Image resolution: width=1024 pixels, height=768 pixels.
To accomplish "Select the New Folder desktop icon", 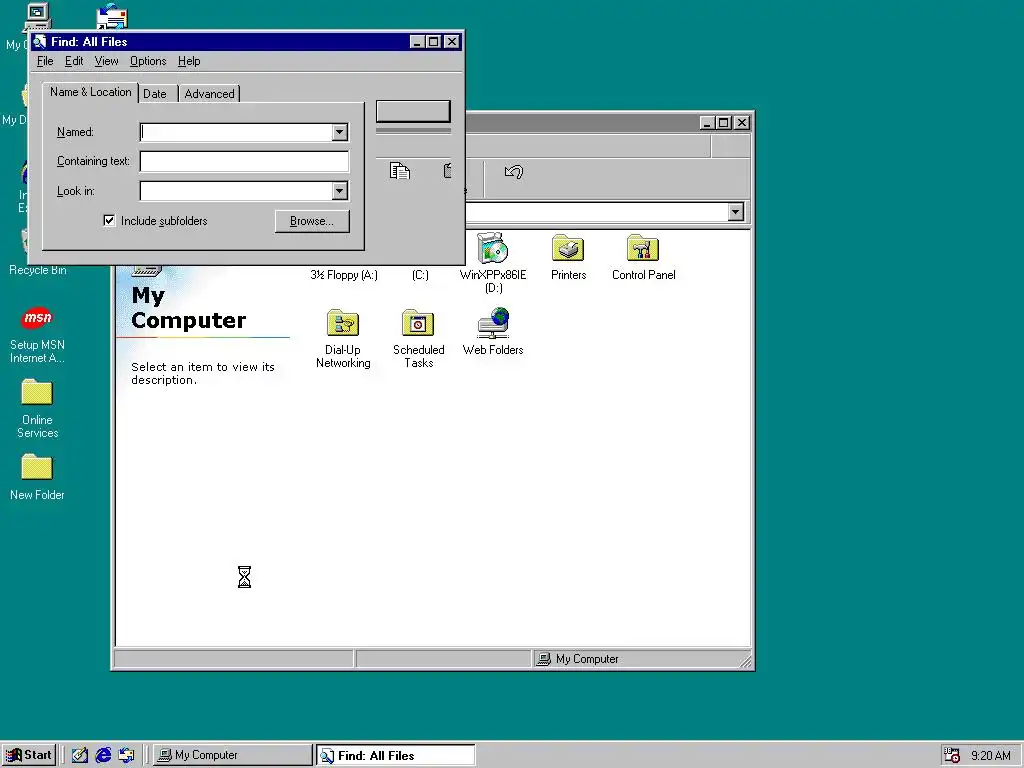I will point(37,468).
